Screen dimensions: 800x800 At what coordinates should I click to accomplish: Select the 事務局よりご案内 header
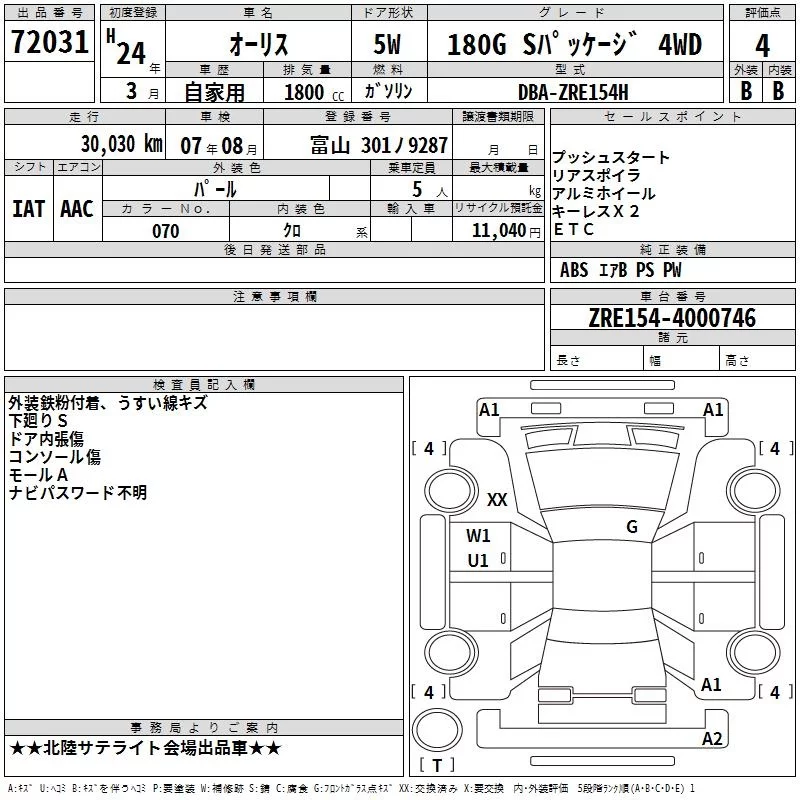pyautogui.click(x=204, y=728)
